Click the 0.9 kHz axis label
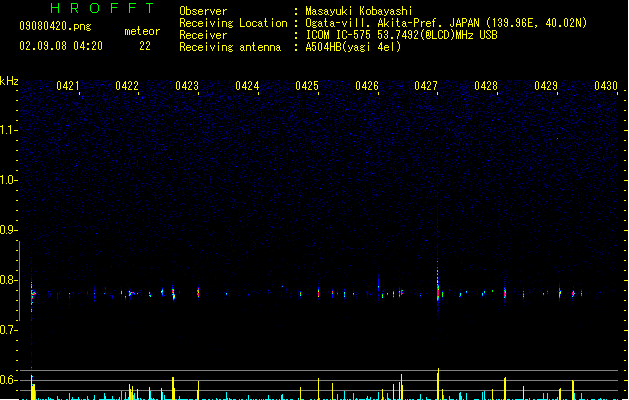The image size is (629, 400). [x=8, y=230]
